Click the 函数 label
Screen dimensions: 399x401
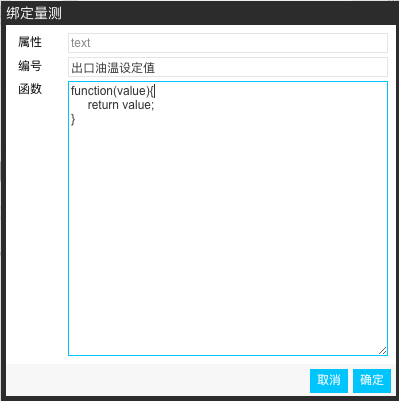click(30, 89)
